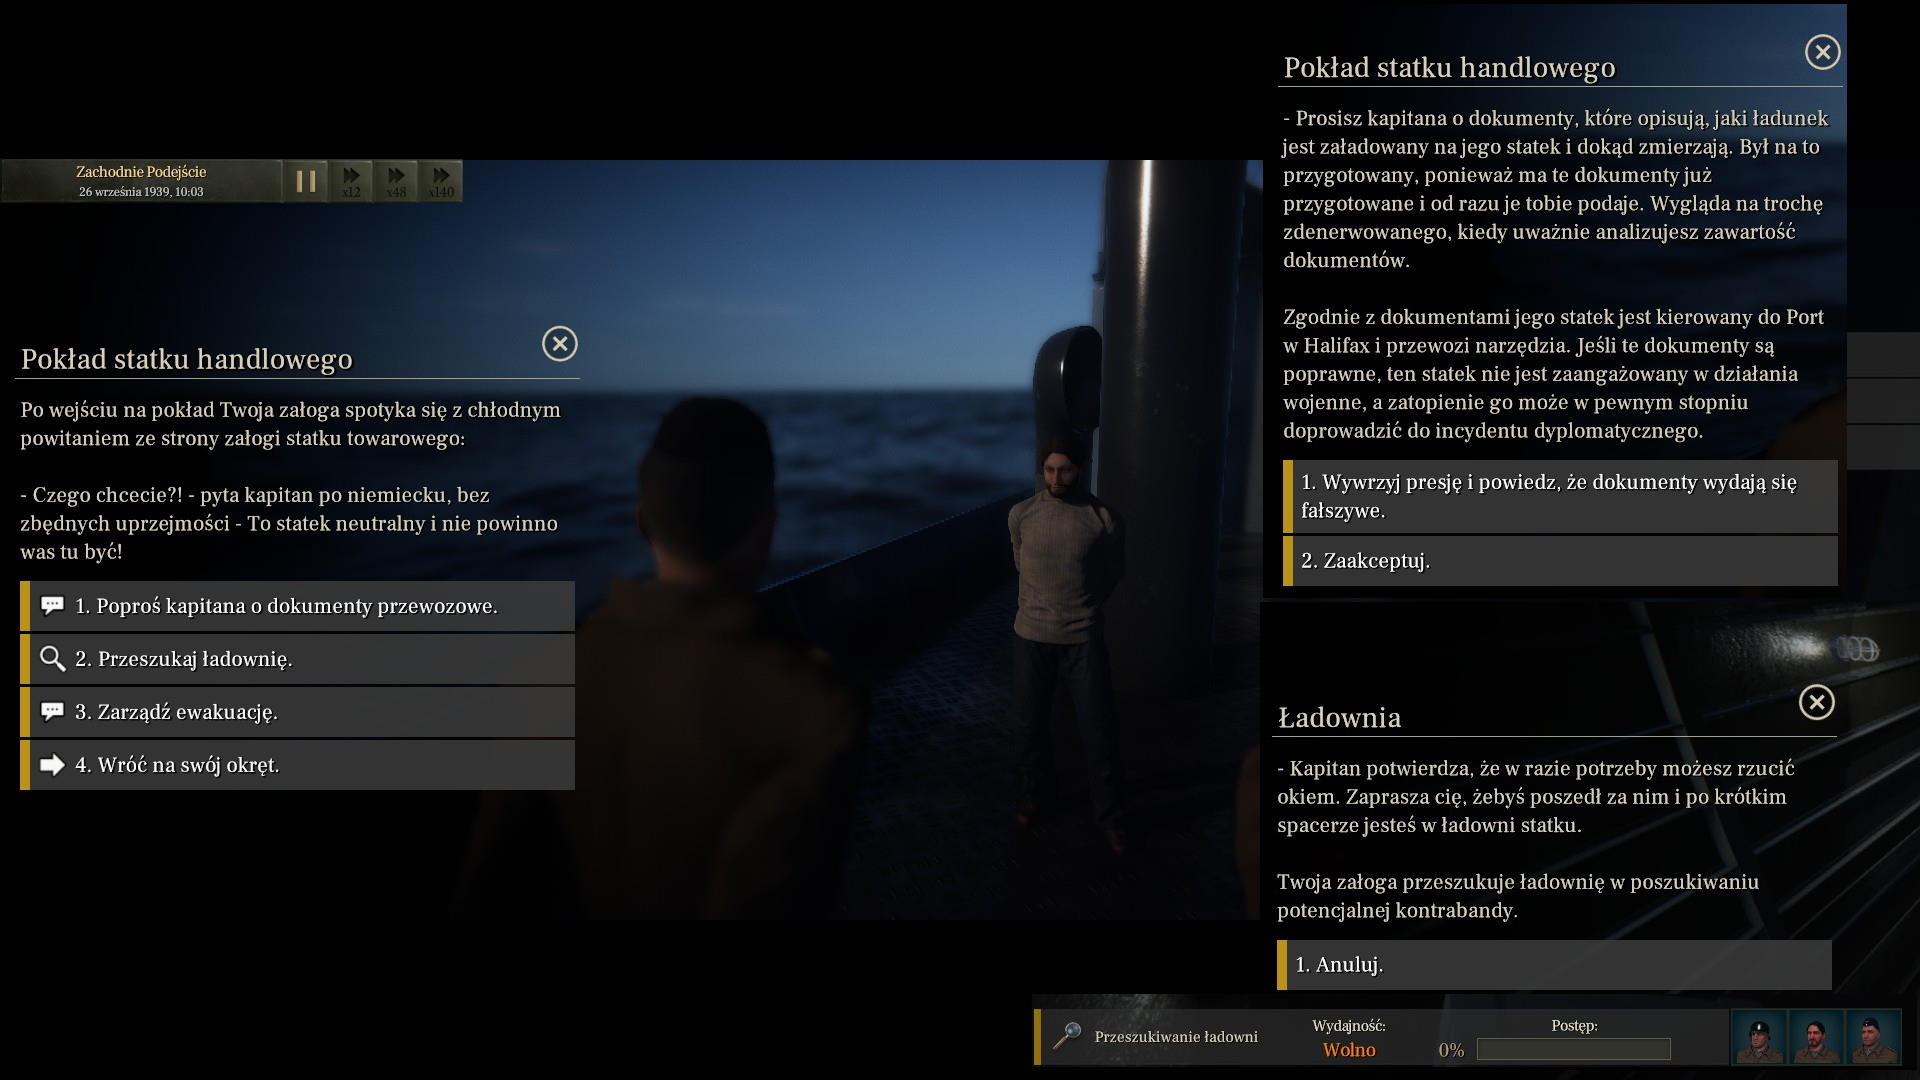Click the arrow icon beside Wróć na swój okręt
Screen dimensions: 1920x1080
click(x=52, y=765)
